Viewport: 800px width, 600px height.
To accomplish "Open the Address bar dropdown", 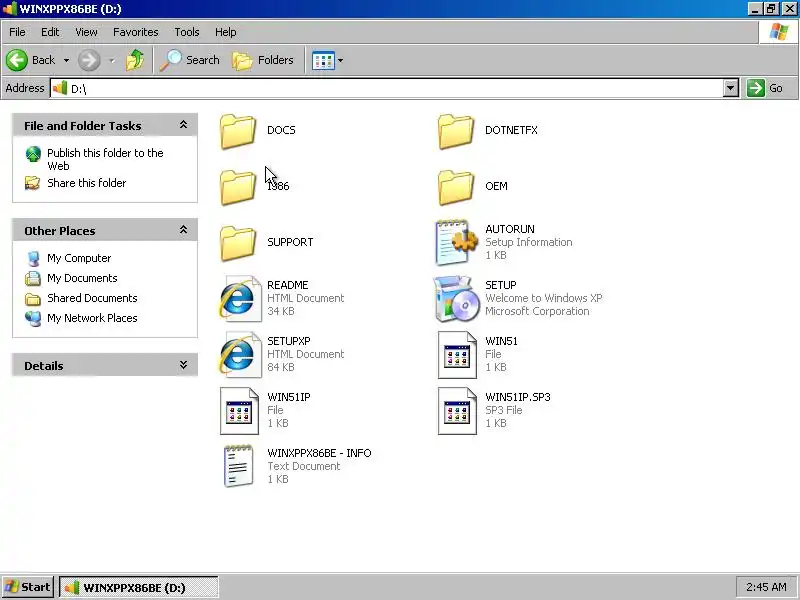I will pos(731,88).
